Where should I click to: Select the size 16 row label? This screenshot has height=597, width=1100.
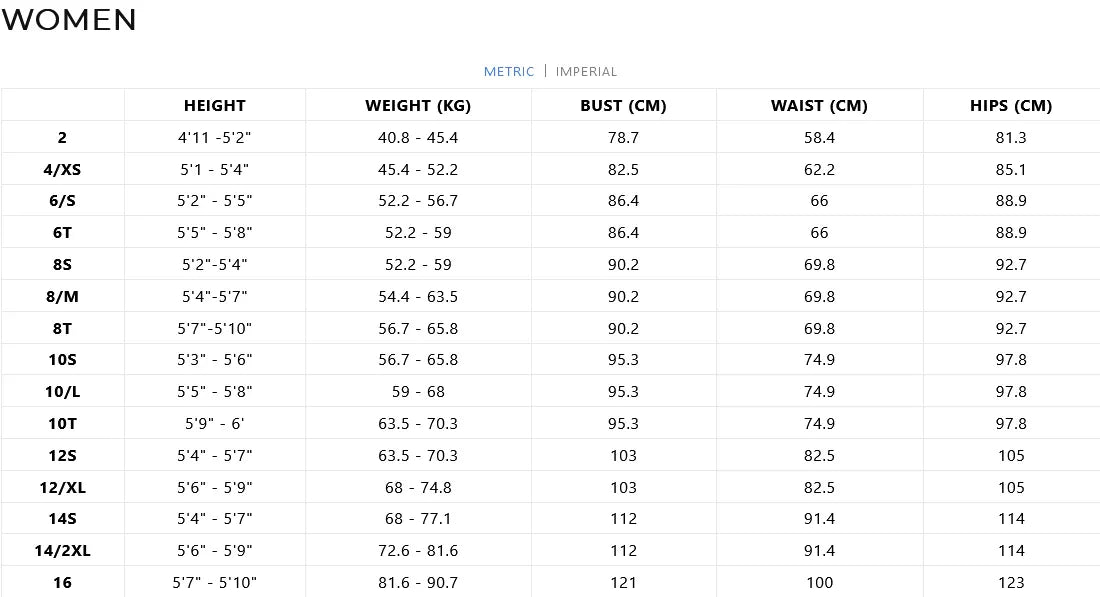(62, 583)
